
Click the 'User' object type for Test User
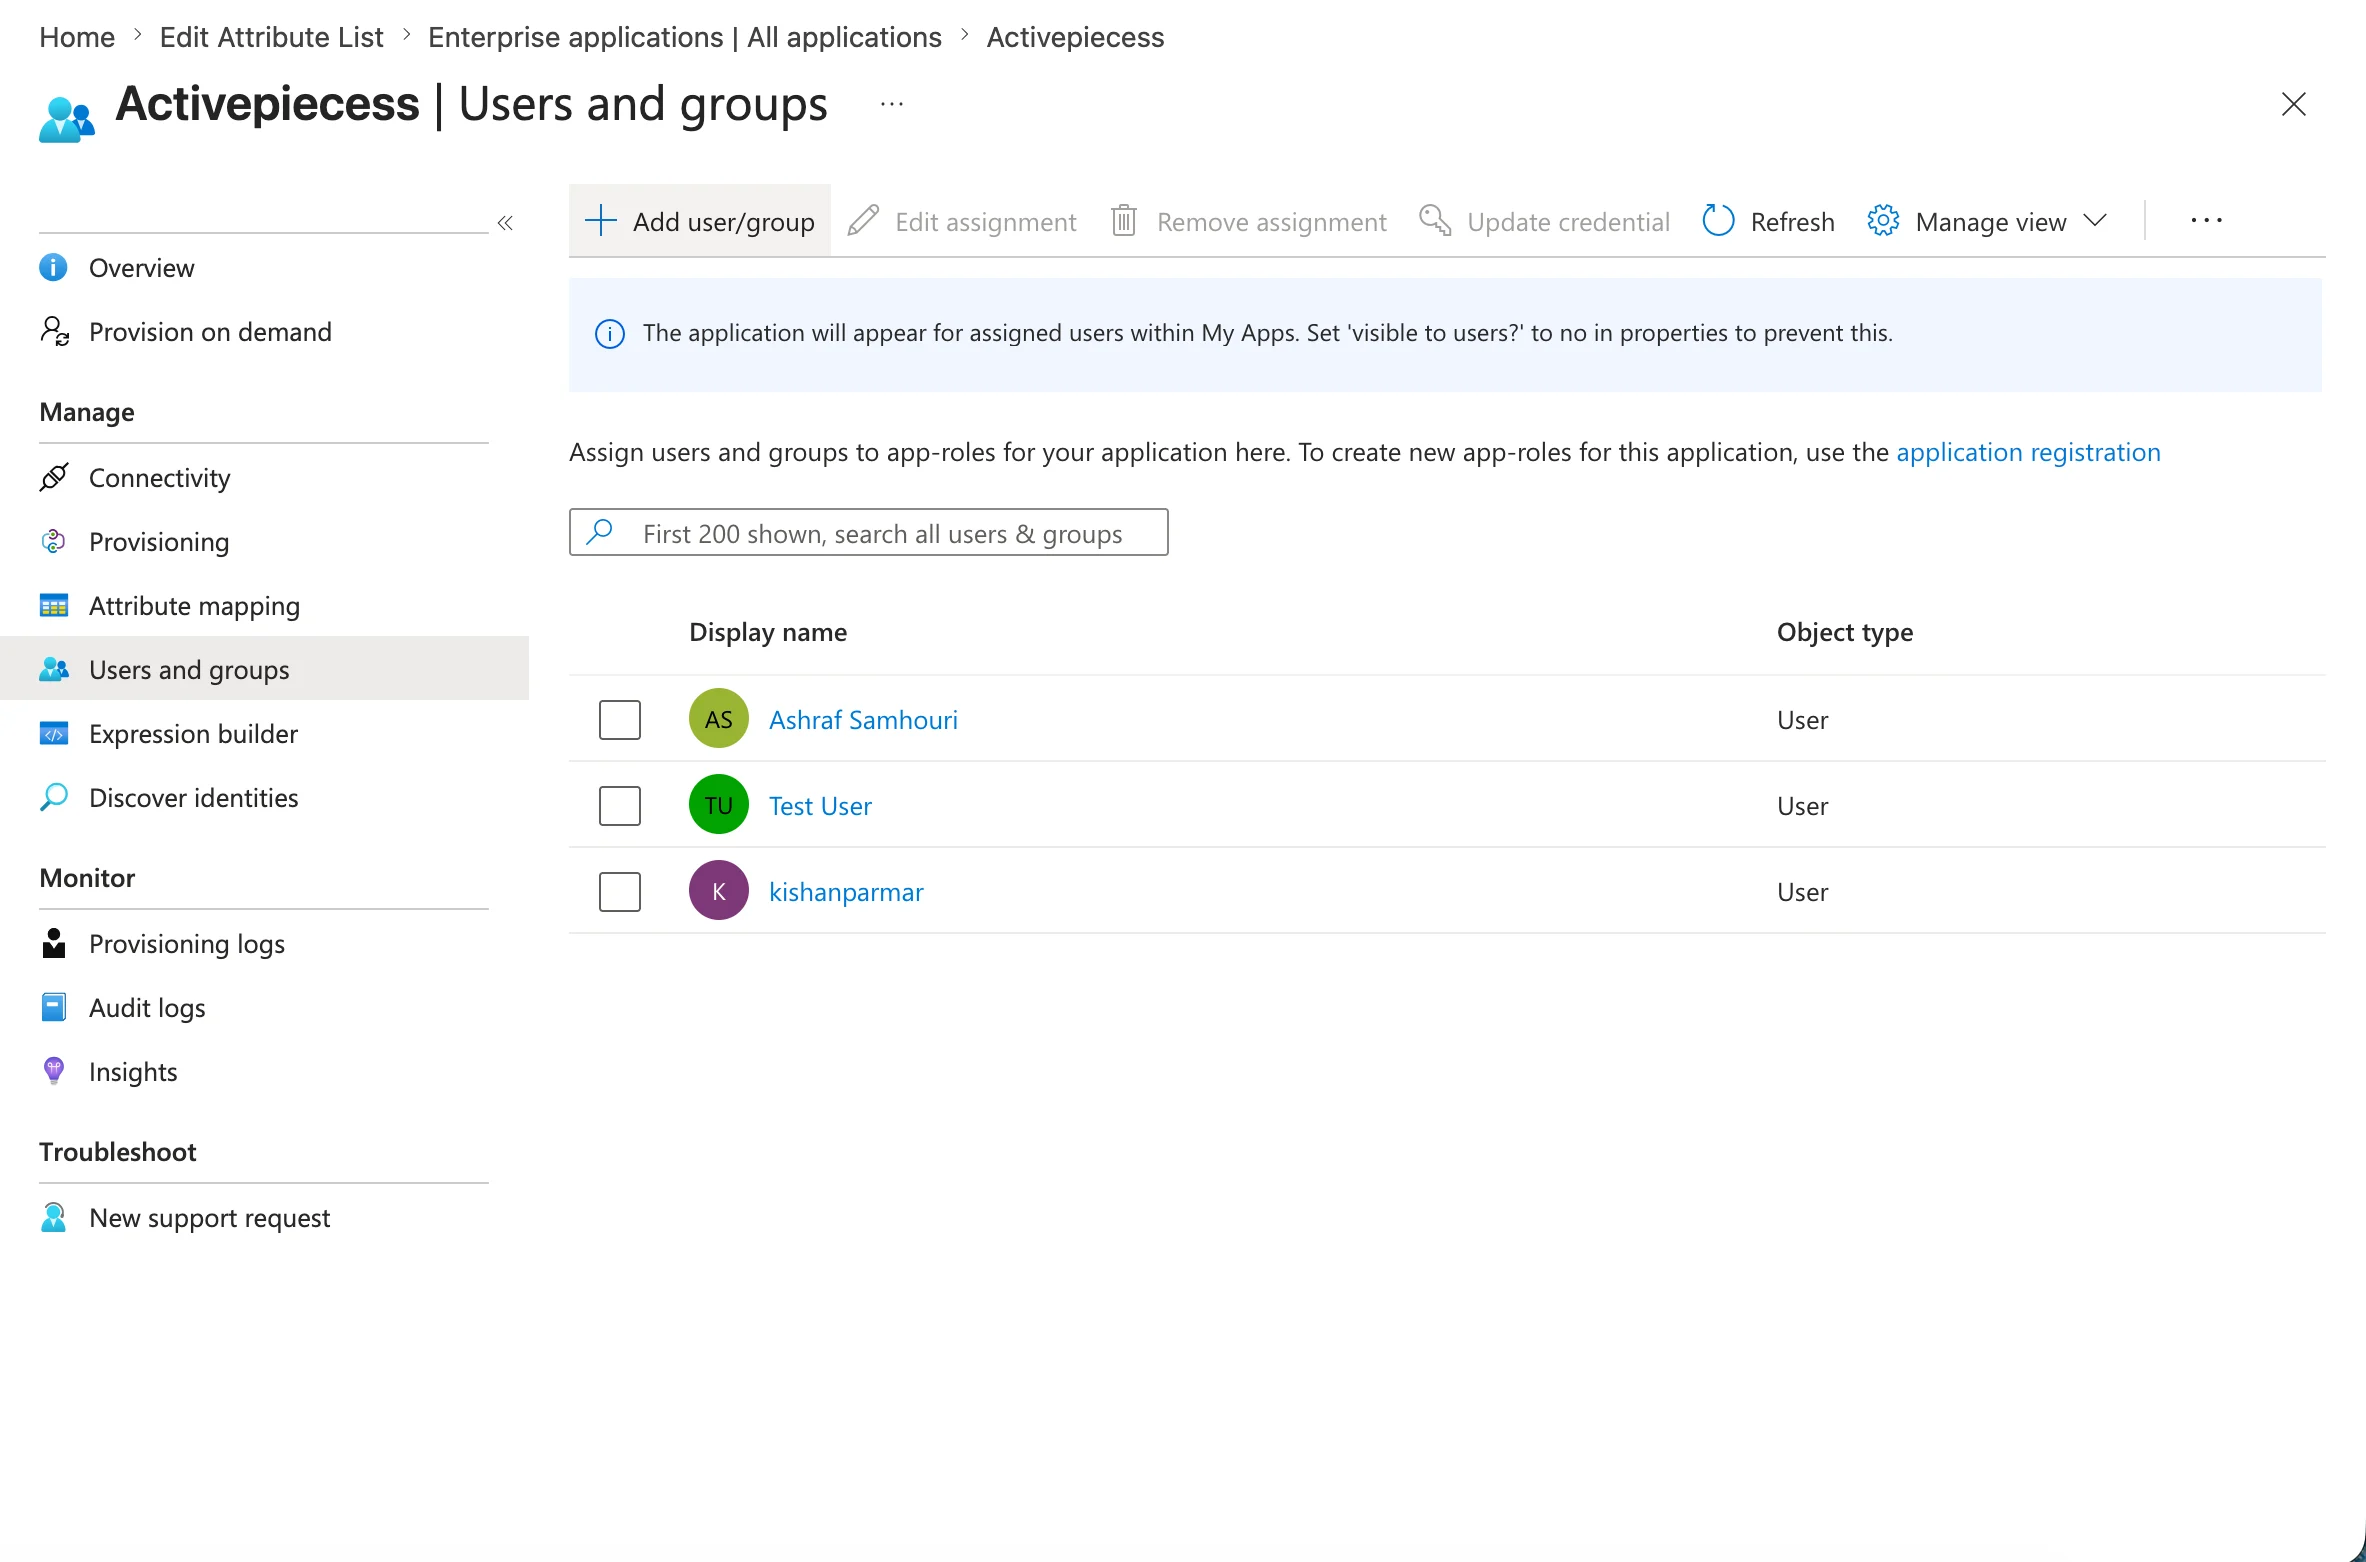[1802, 806]
